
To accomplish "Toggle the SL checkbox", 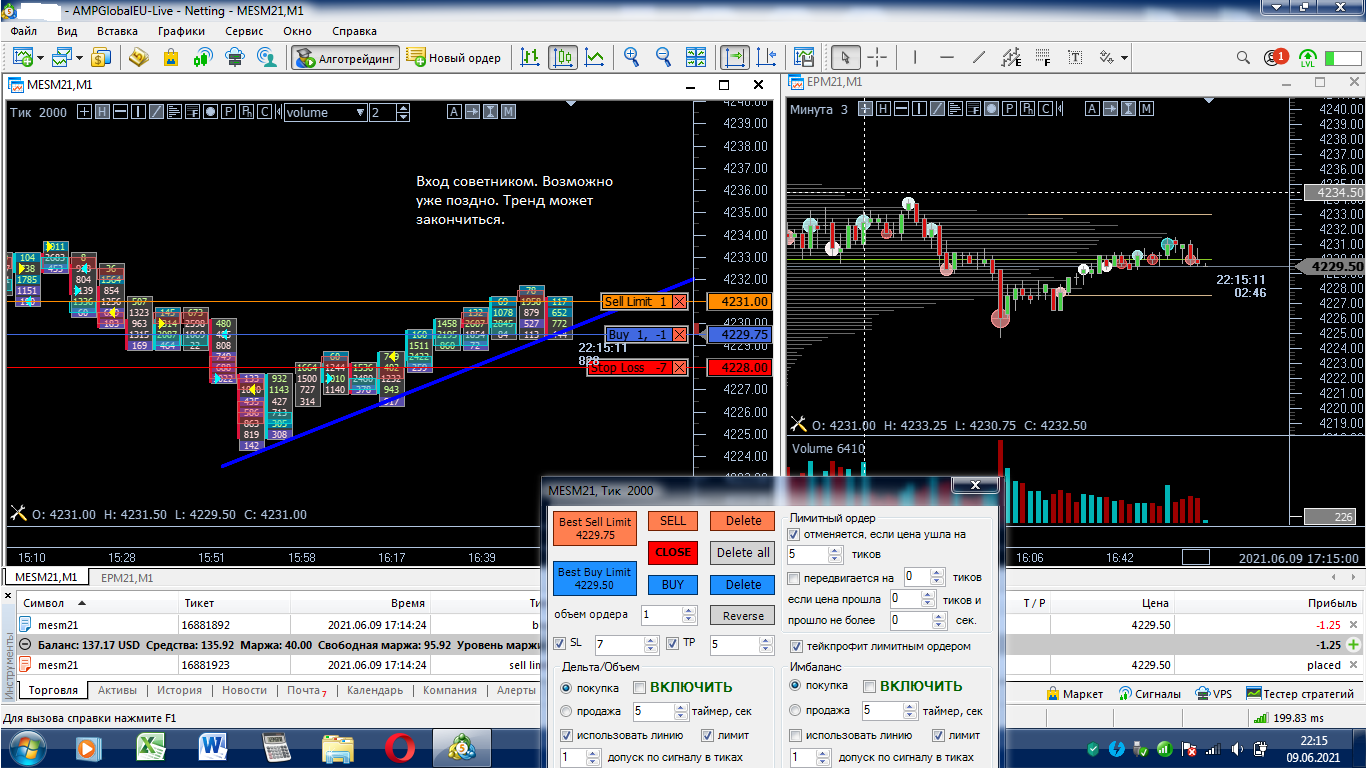I will click(559, 643).
